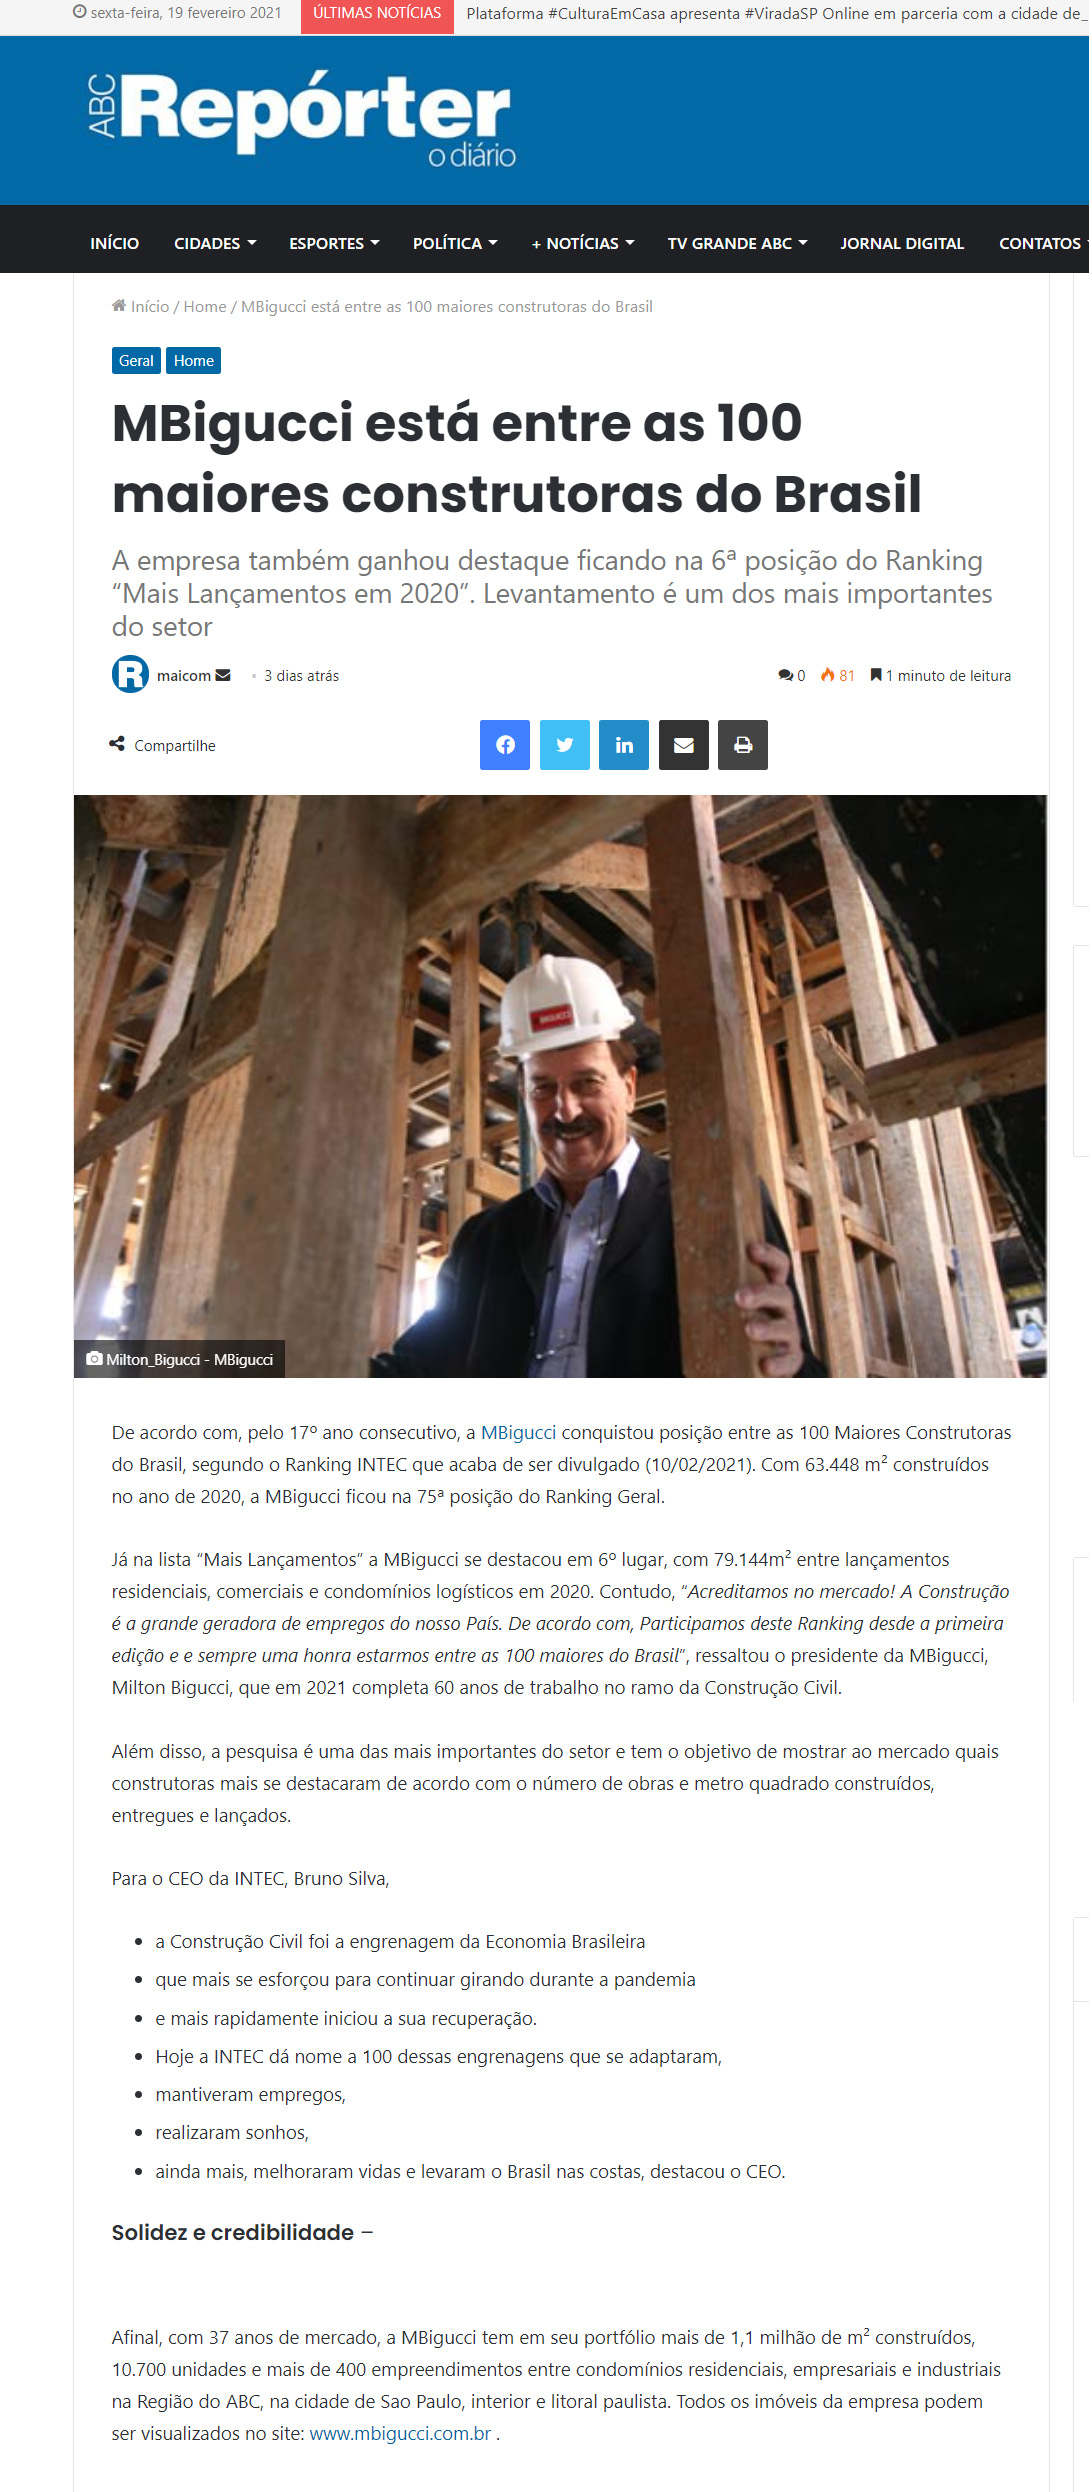Open the POLÍTICA dropdown
This screenshot has width=1089, height=2492.
coord(455,243)
